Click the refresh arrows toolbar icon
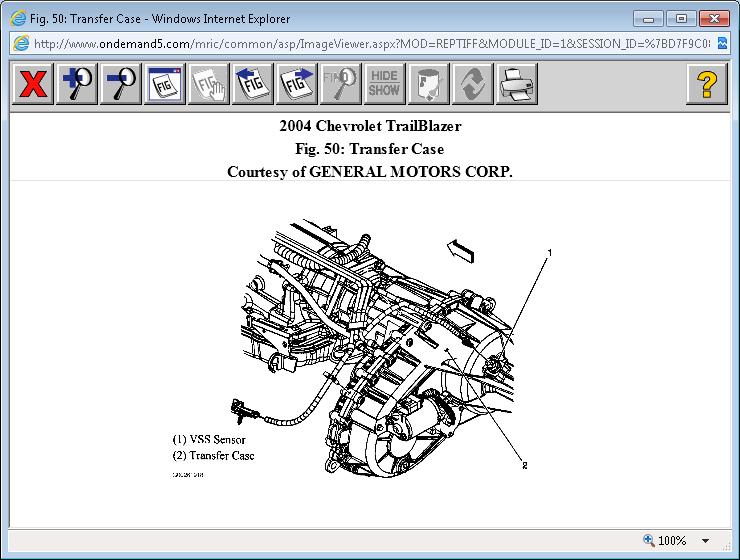Image resolution: width=740 pixels, height=560 pixels. coord(473,84)
